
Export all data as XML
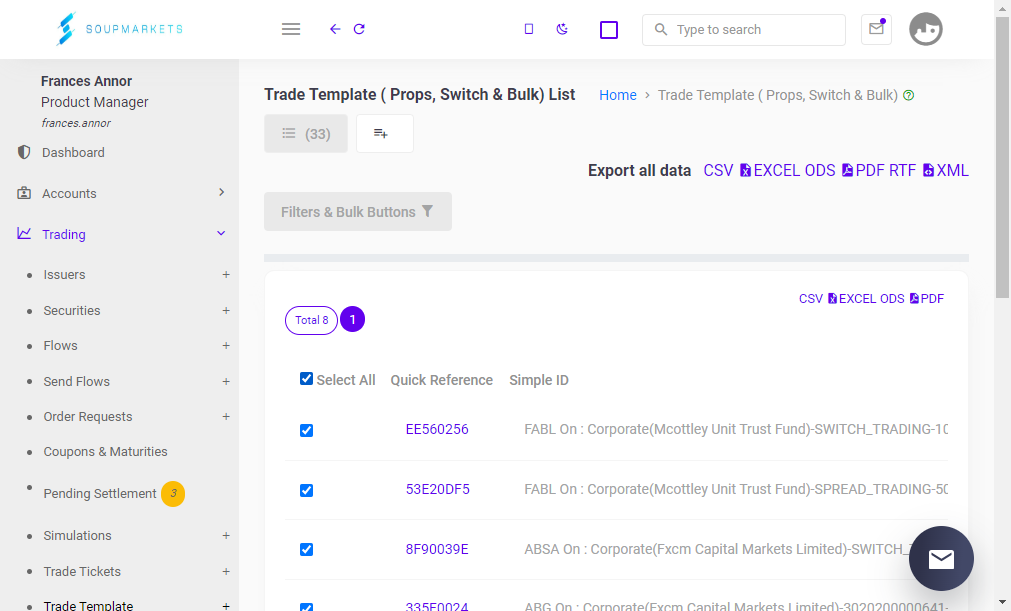point(945,171)
